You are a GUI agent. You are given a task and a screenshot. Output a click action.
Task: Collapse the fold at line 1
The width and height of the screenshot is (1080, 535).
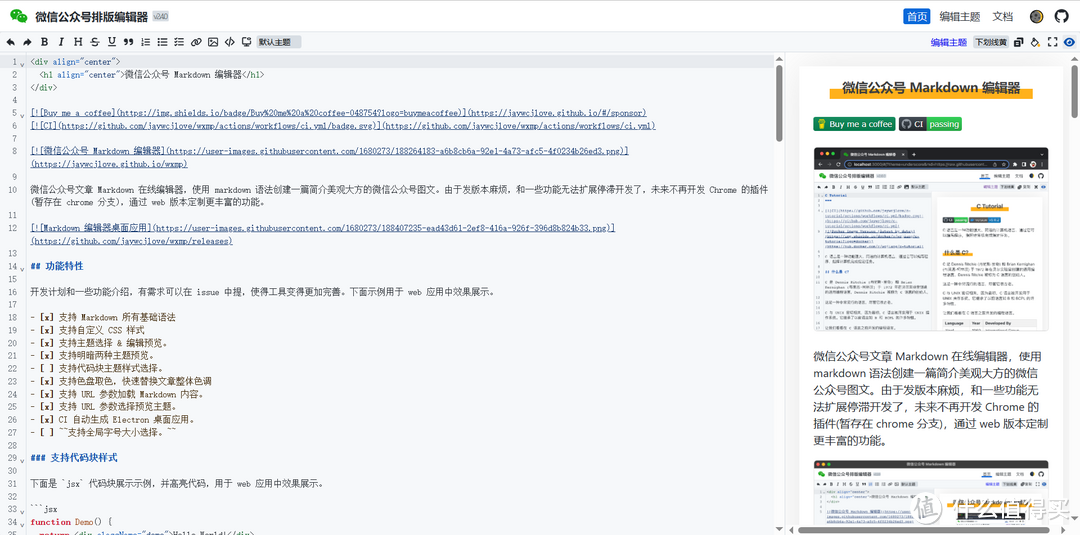pyautogui.click(x=22, y=63)
